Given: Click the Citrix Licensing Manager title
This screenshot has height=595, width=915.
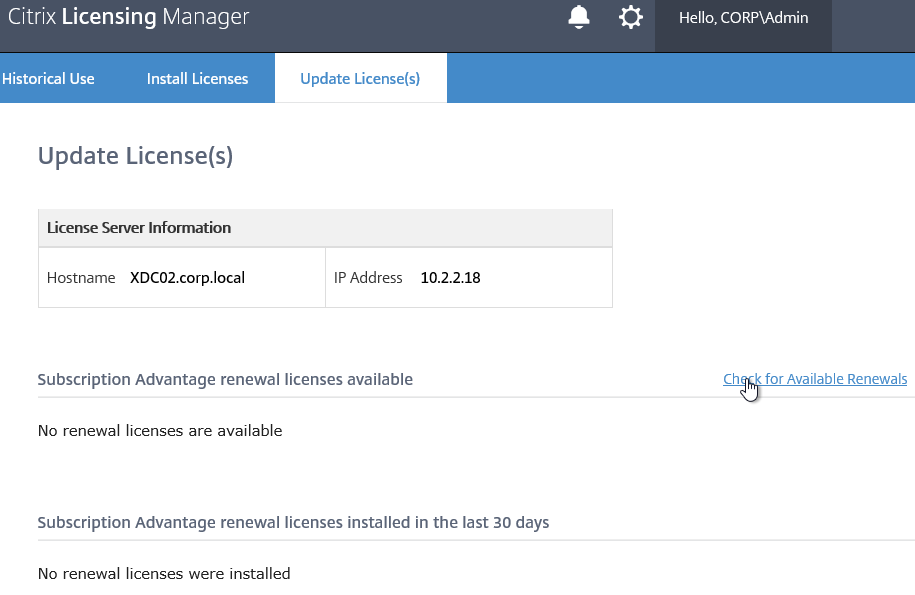Looking at the screenshot, I should [x=128, y=17].
